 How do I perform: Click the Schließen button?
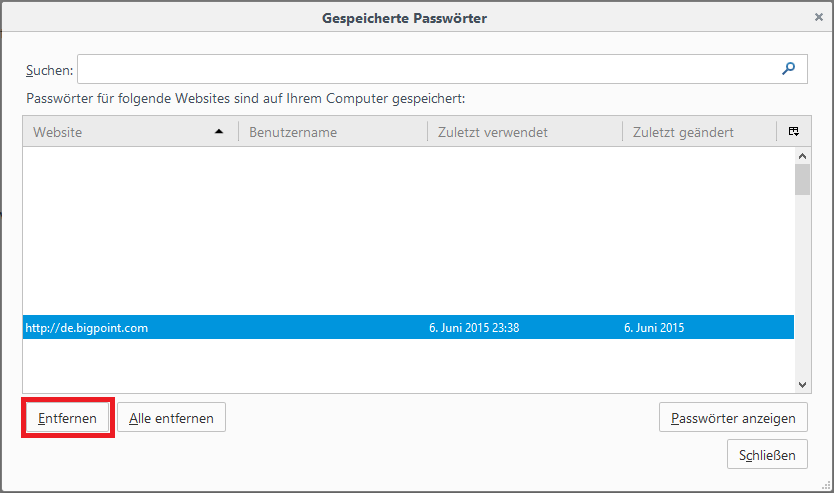(767, 455)
